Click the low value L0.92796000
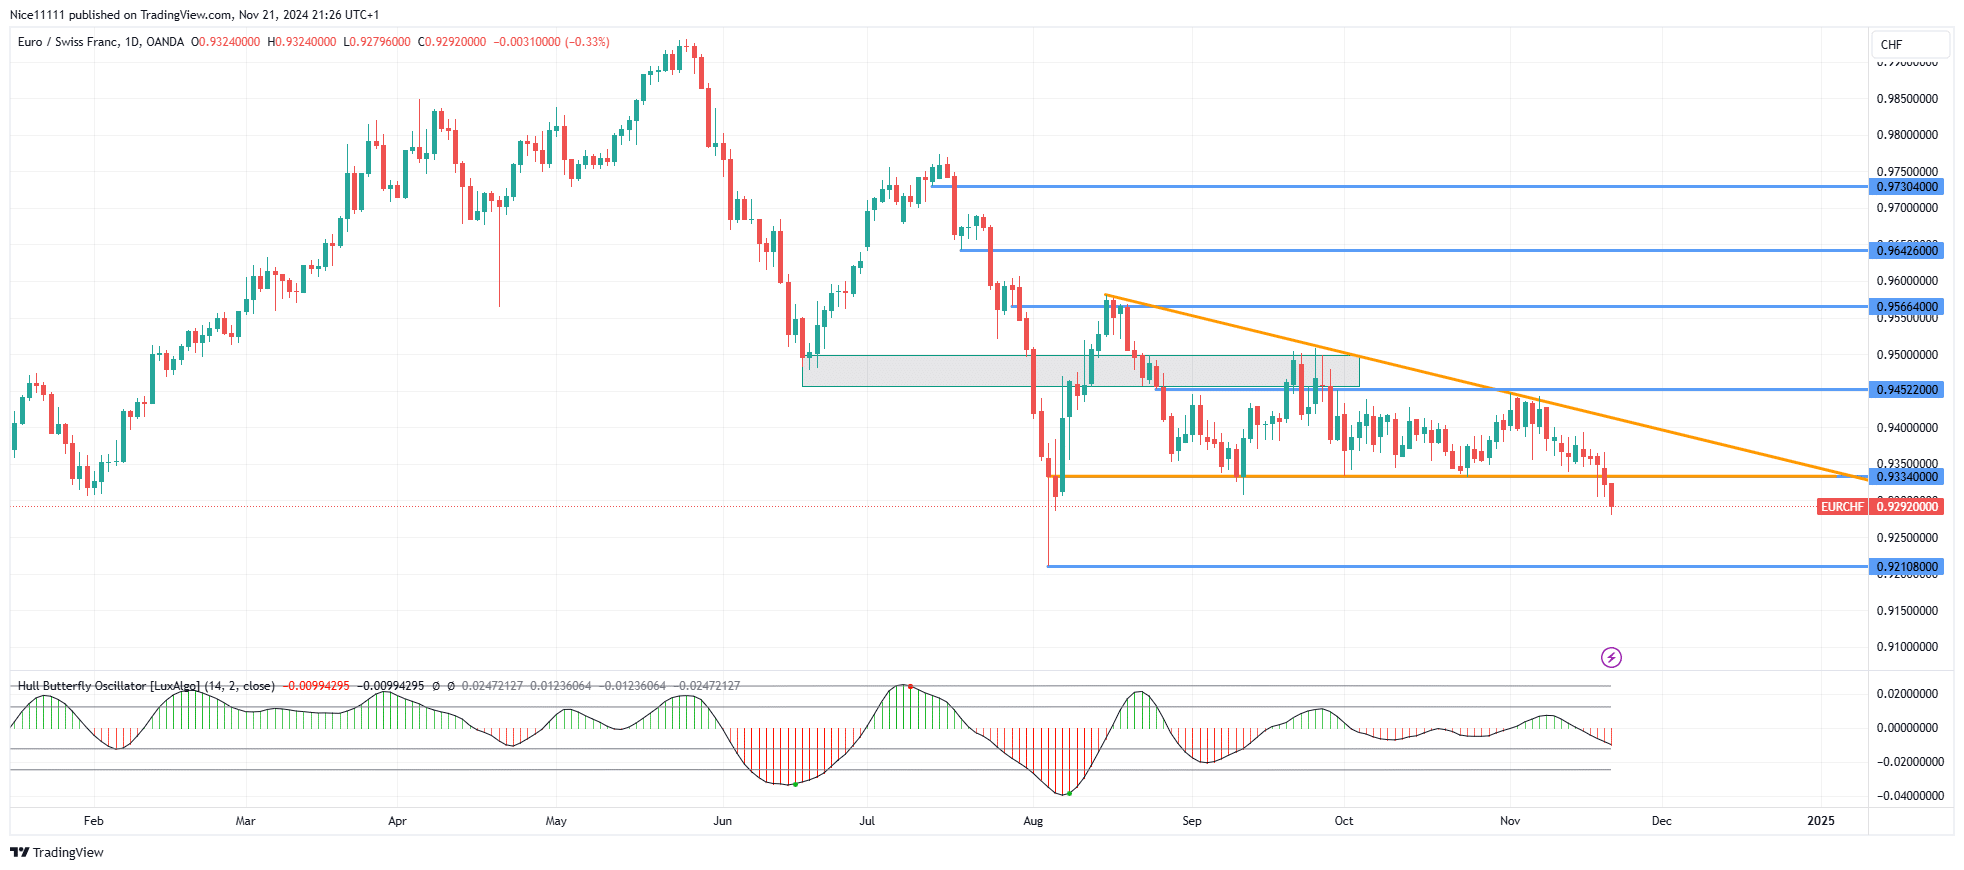The image size is (1964, 870). [x=377, y=42]
